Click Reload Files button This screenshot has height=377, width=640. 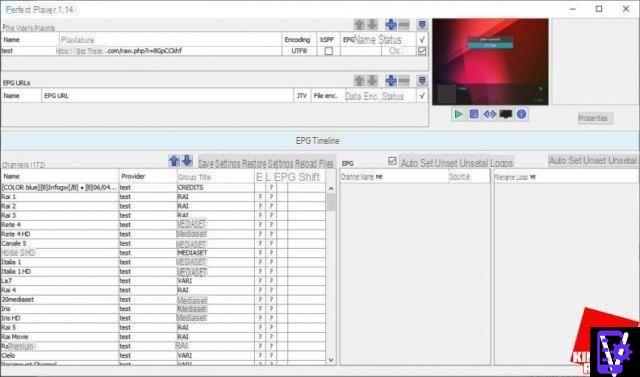[314, 164]
